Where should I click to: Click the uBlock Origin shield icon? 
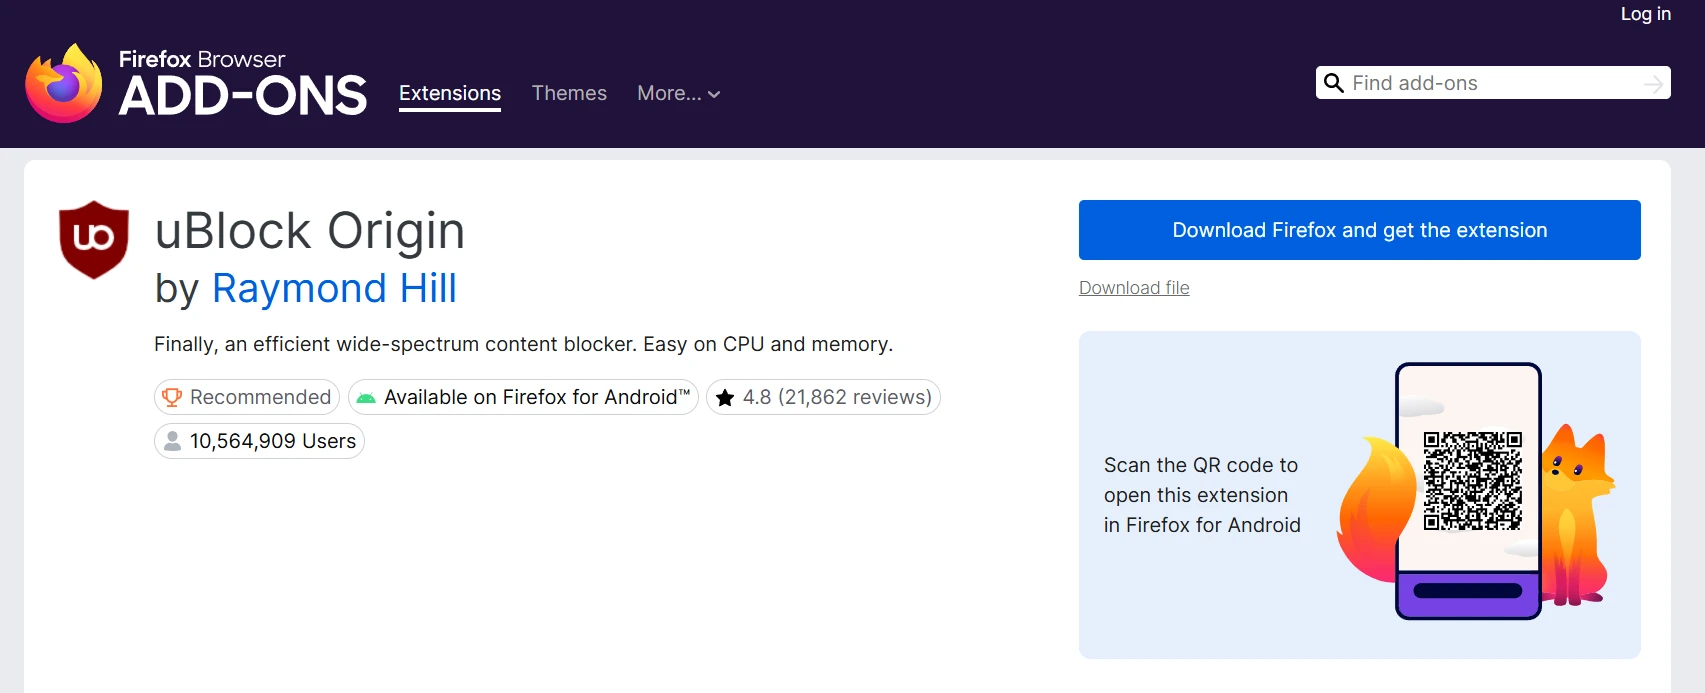coord(94,239)
